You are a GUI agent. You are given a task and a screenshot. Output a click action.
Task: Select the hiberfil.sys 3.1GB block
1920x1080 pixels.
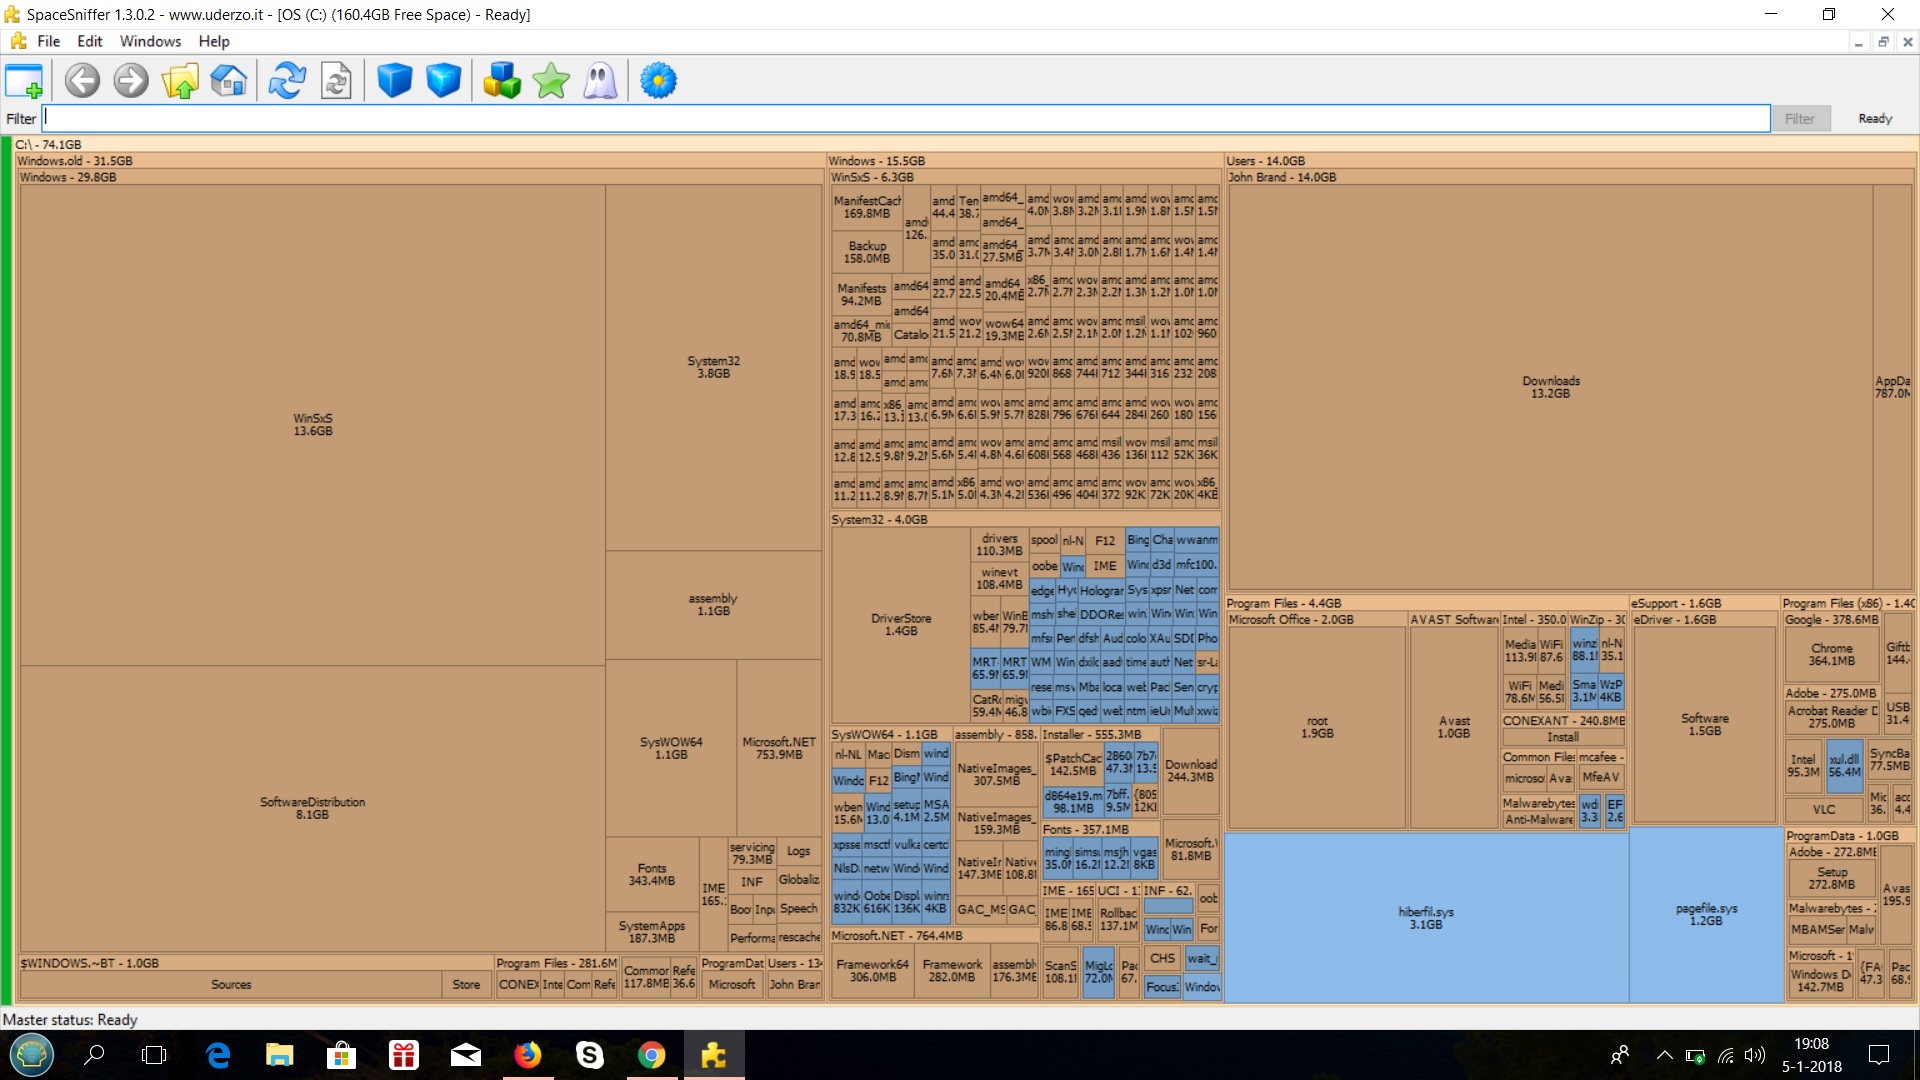click(1426, 918)
